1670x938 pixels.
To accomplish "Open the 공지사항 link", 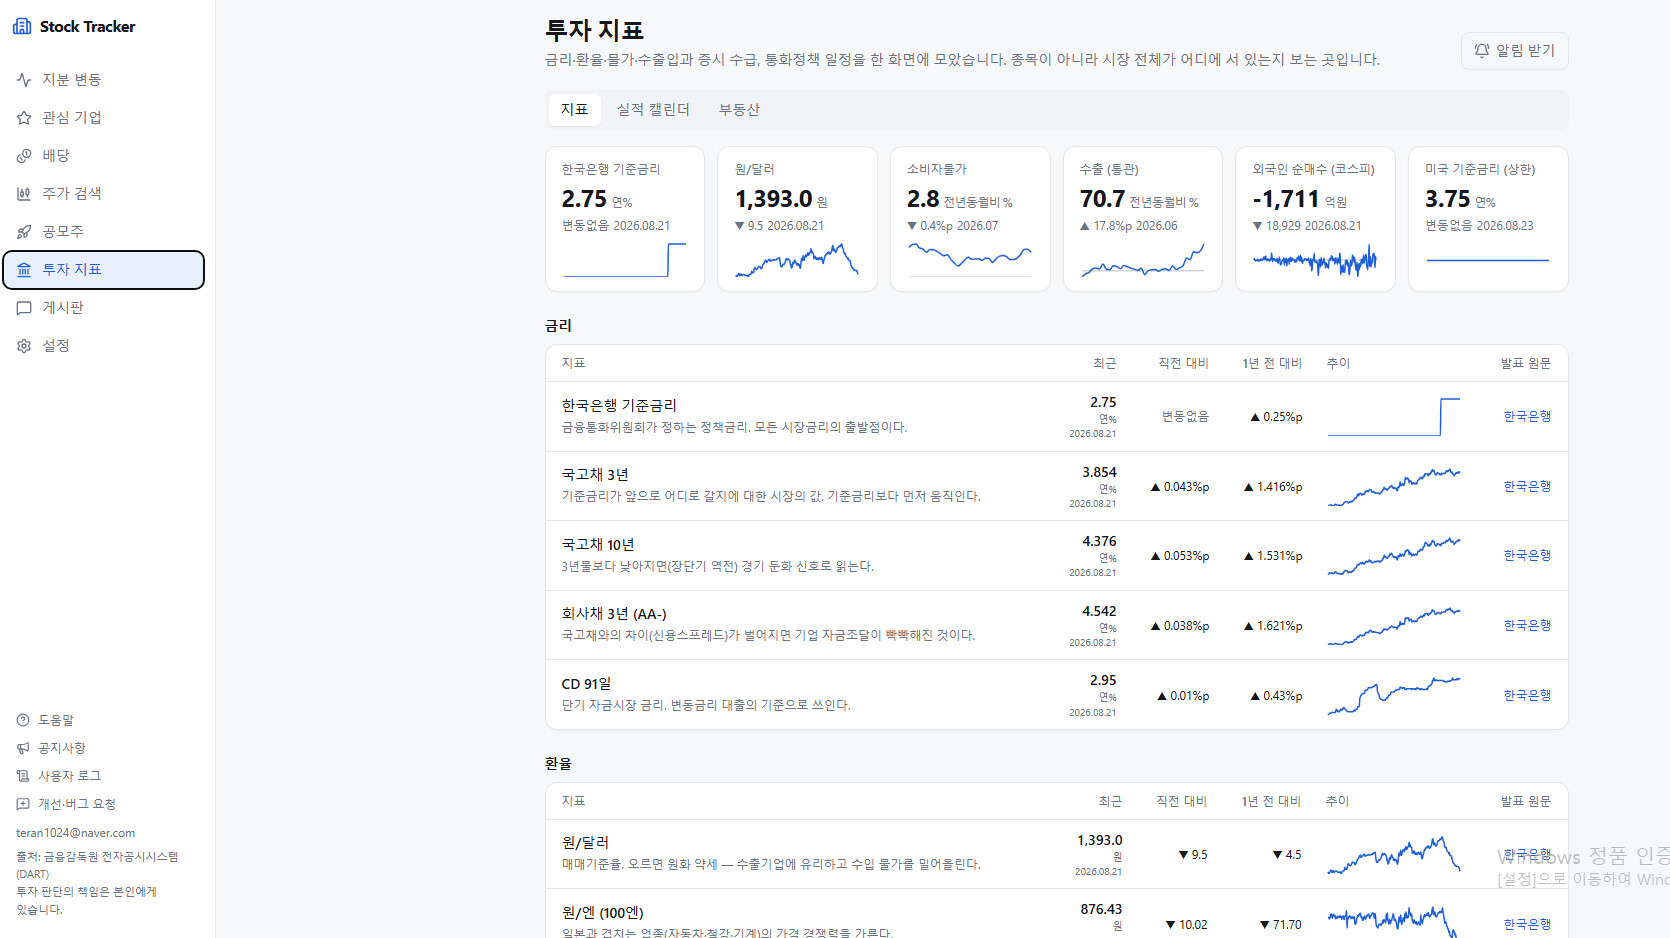I will [x=62, y=748].
